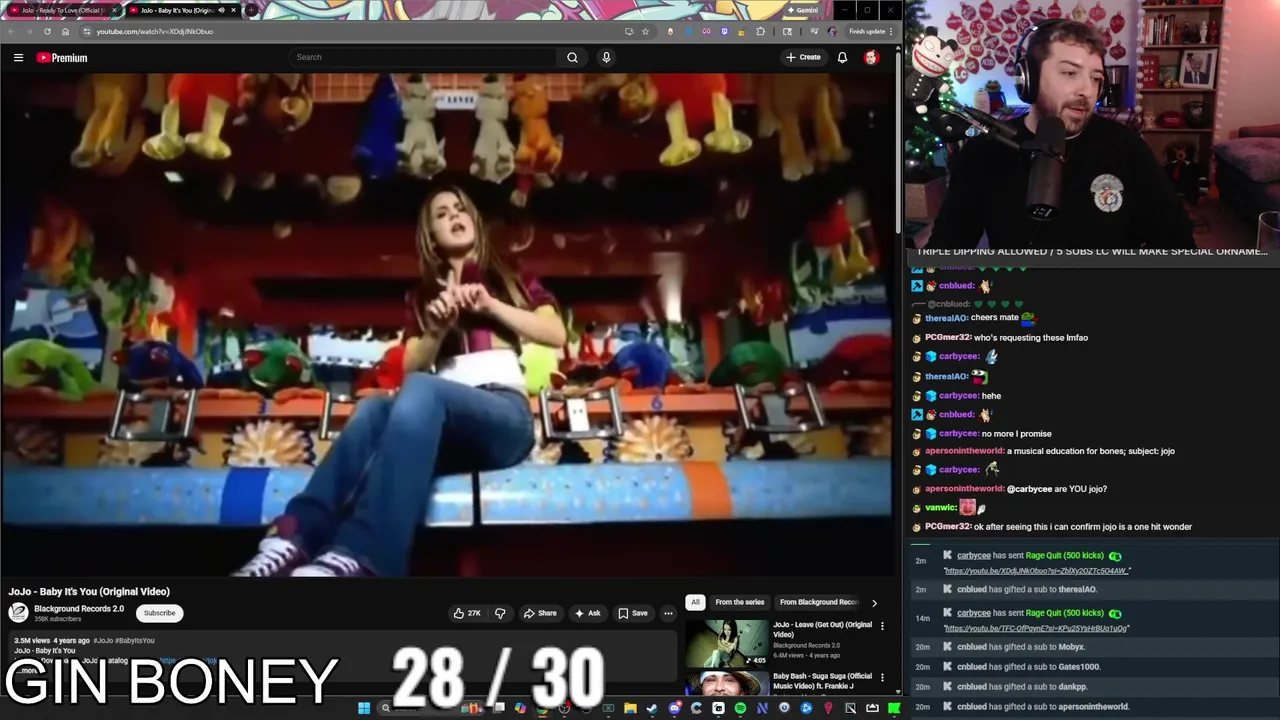This screenshot has height=720, width=1280.
Task: Click the #BabyItsYou hashtag
Action: click(x=135, y=640)
